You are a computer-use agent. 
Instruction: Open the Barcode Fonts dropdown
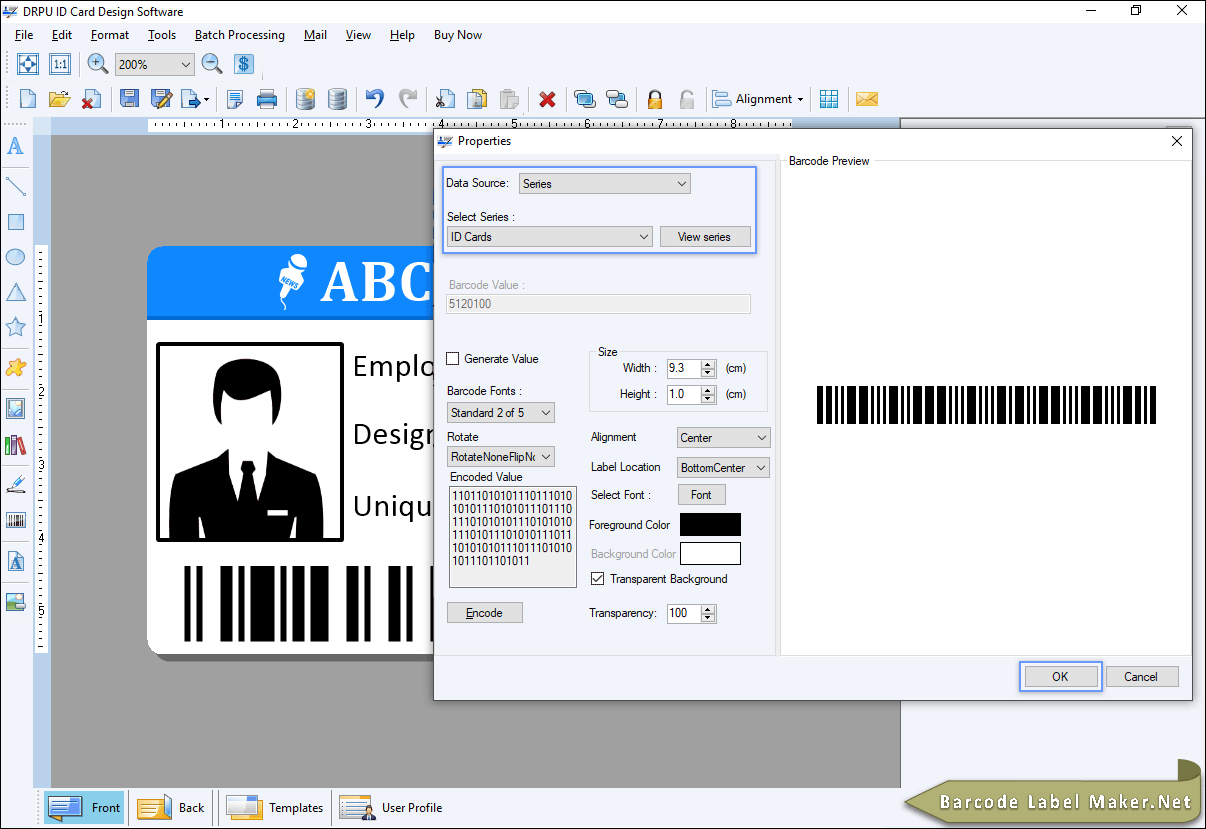501,413
